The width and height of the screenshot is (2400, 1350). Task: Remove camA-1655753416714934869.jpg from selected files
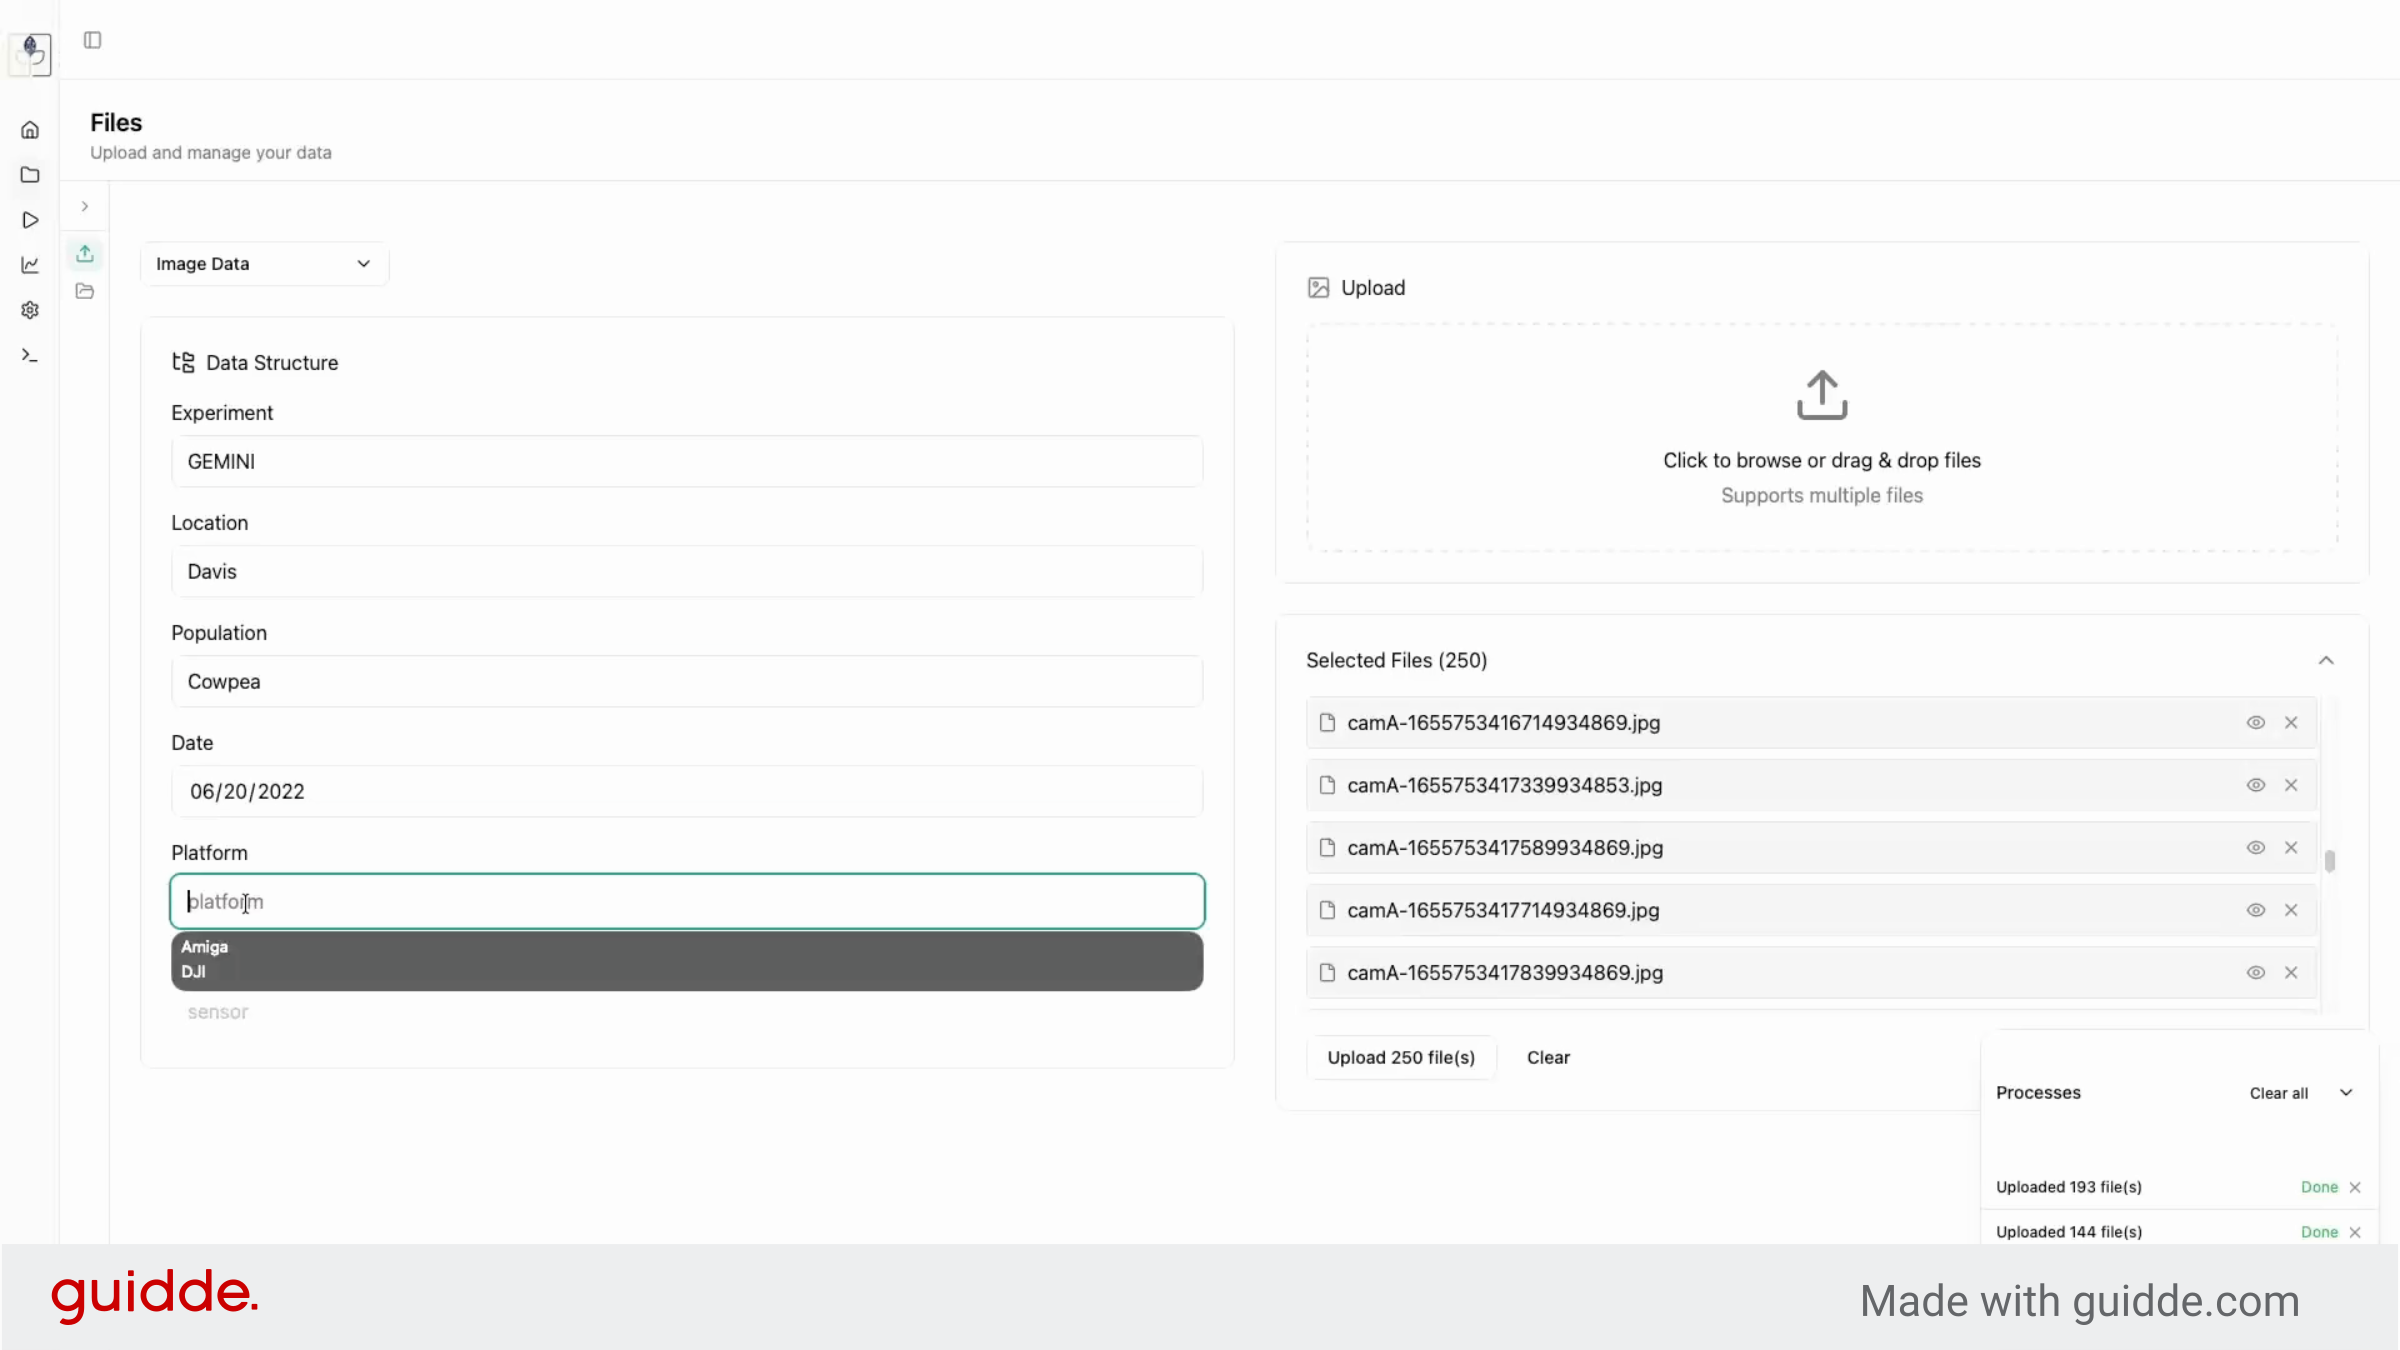(2291, 722)
